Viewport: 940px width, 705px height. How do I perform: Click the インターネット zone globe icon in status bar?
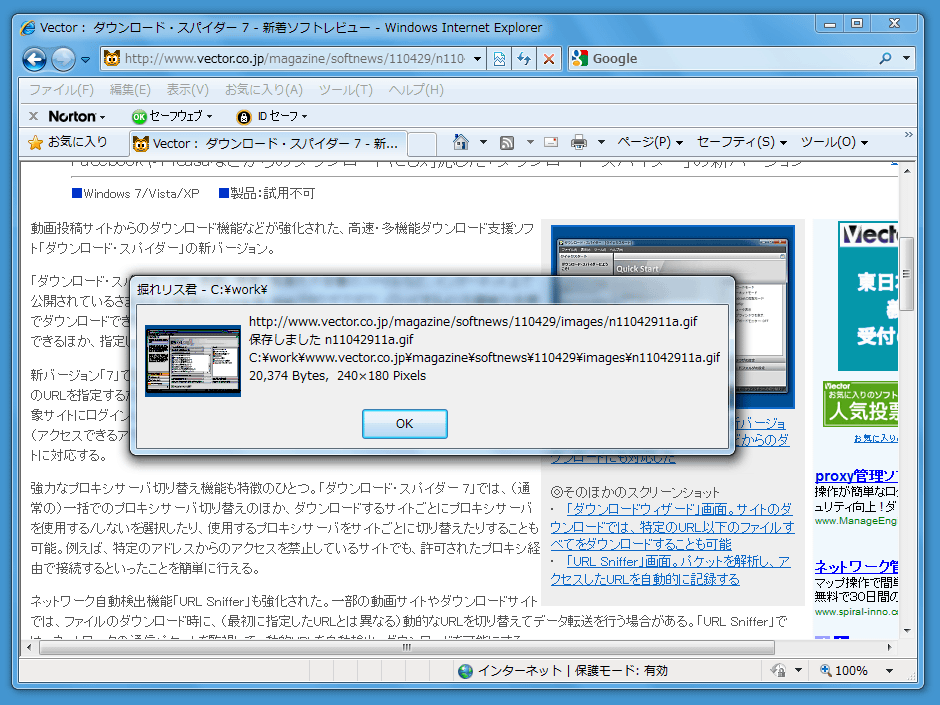point(465,671)
